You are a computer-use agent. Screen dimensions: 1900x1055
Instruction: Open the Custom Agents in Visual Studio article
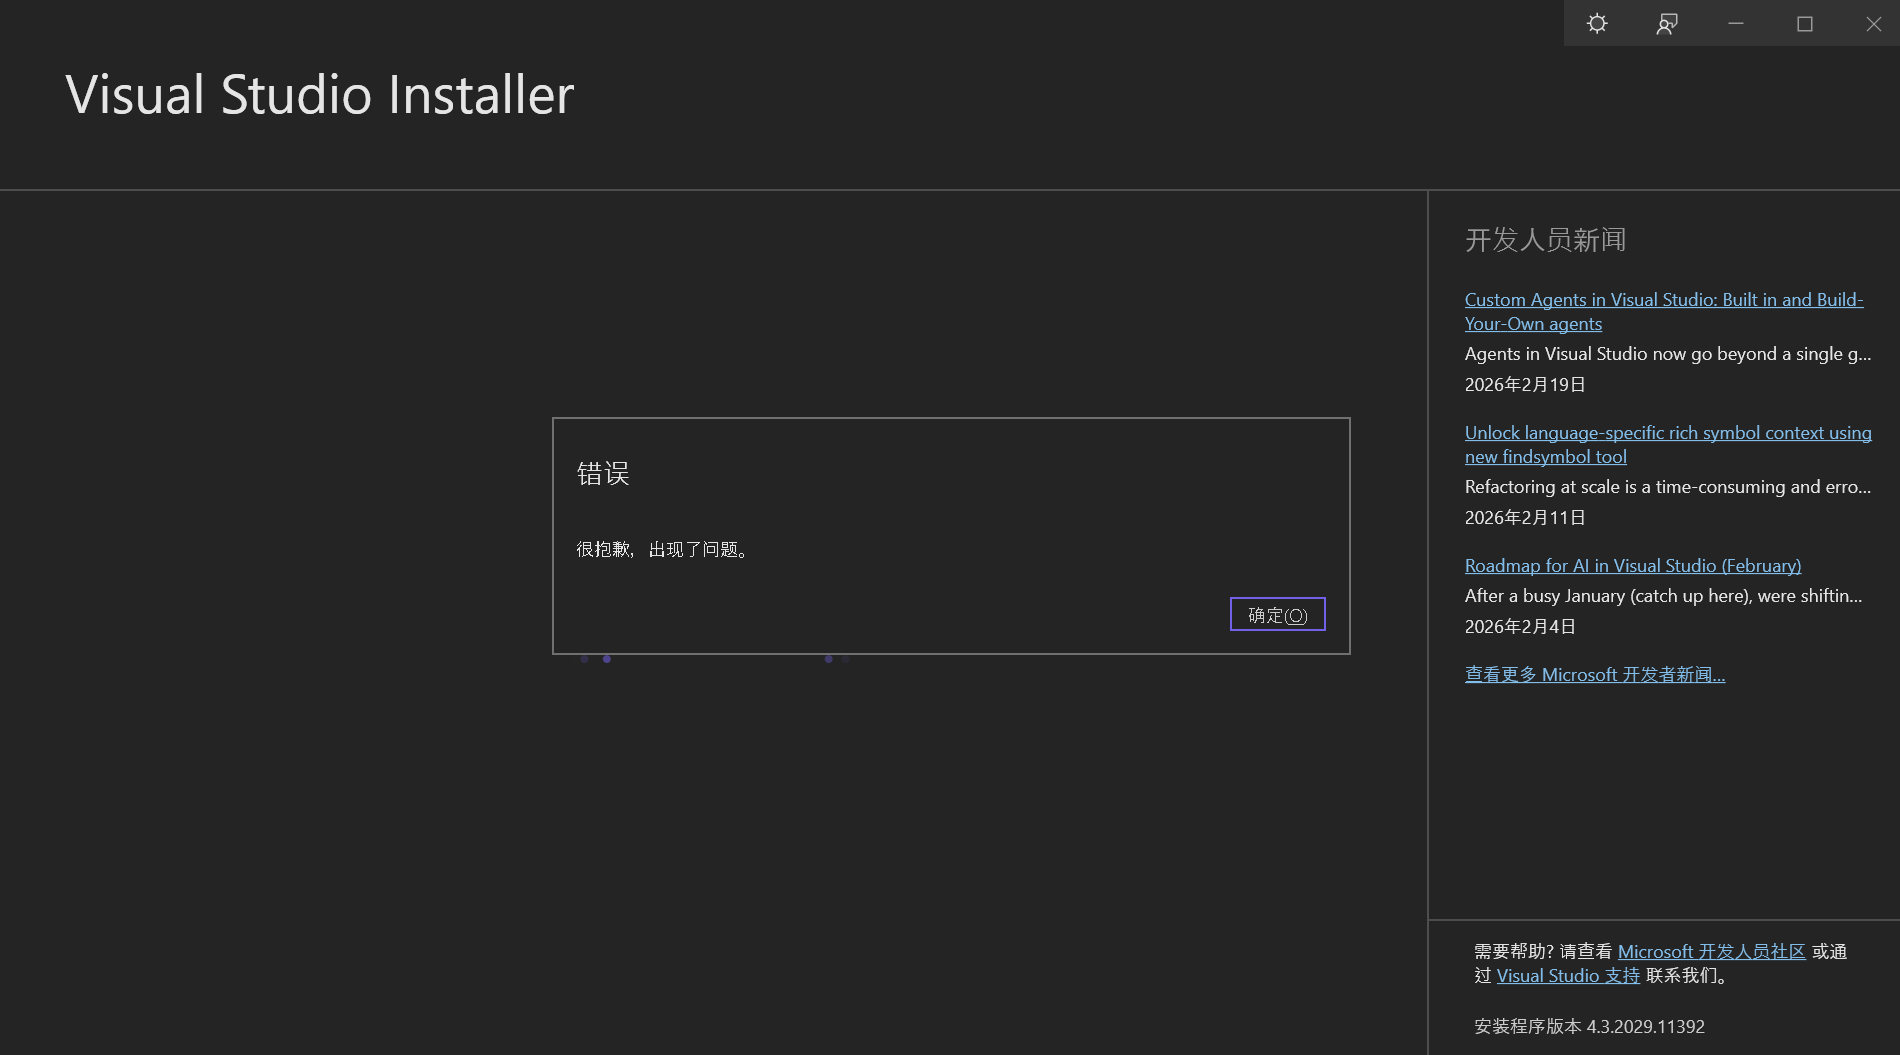[x=1664, y=311]
